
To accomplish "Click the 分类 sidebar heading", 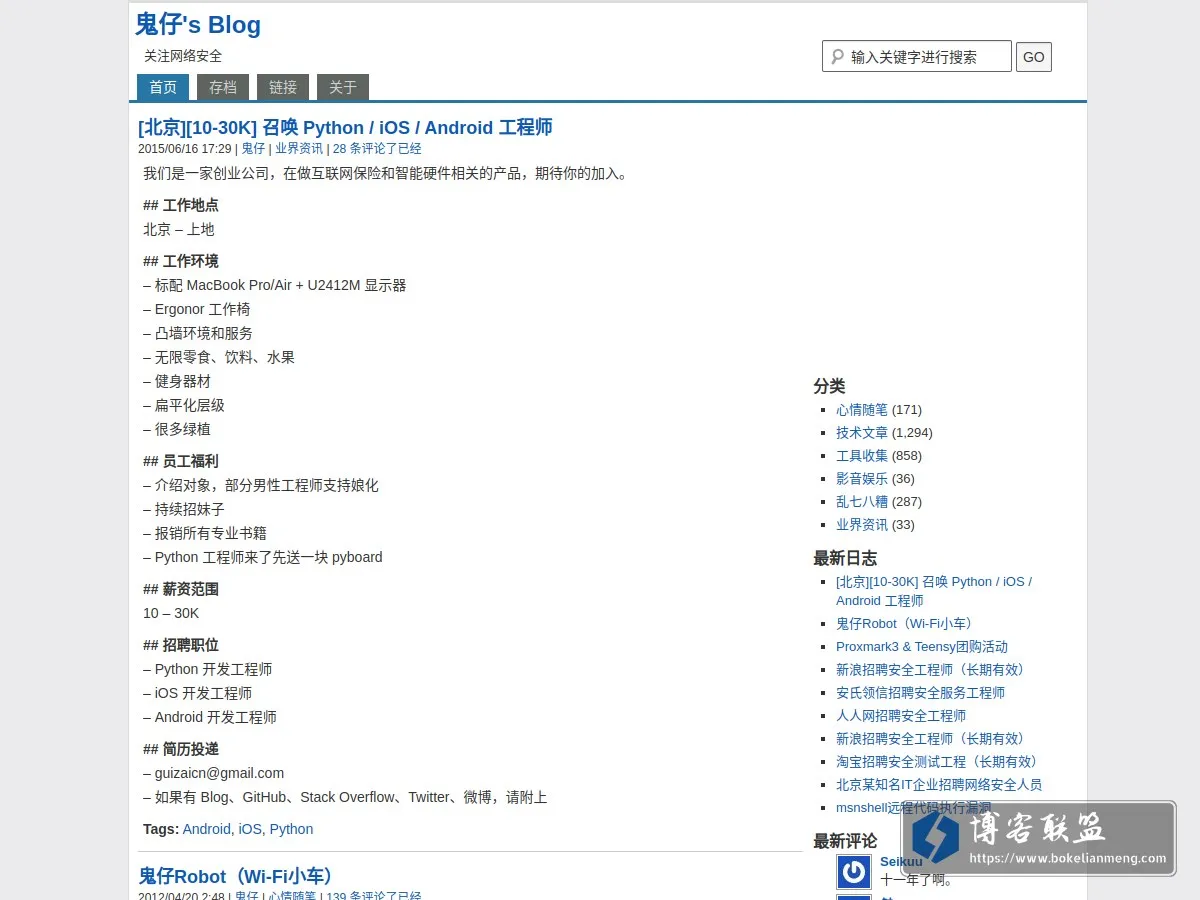I will click(x=829, y=386).
